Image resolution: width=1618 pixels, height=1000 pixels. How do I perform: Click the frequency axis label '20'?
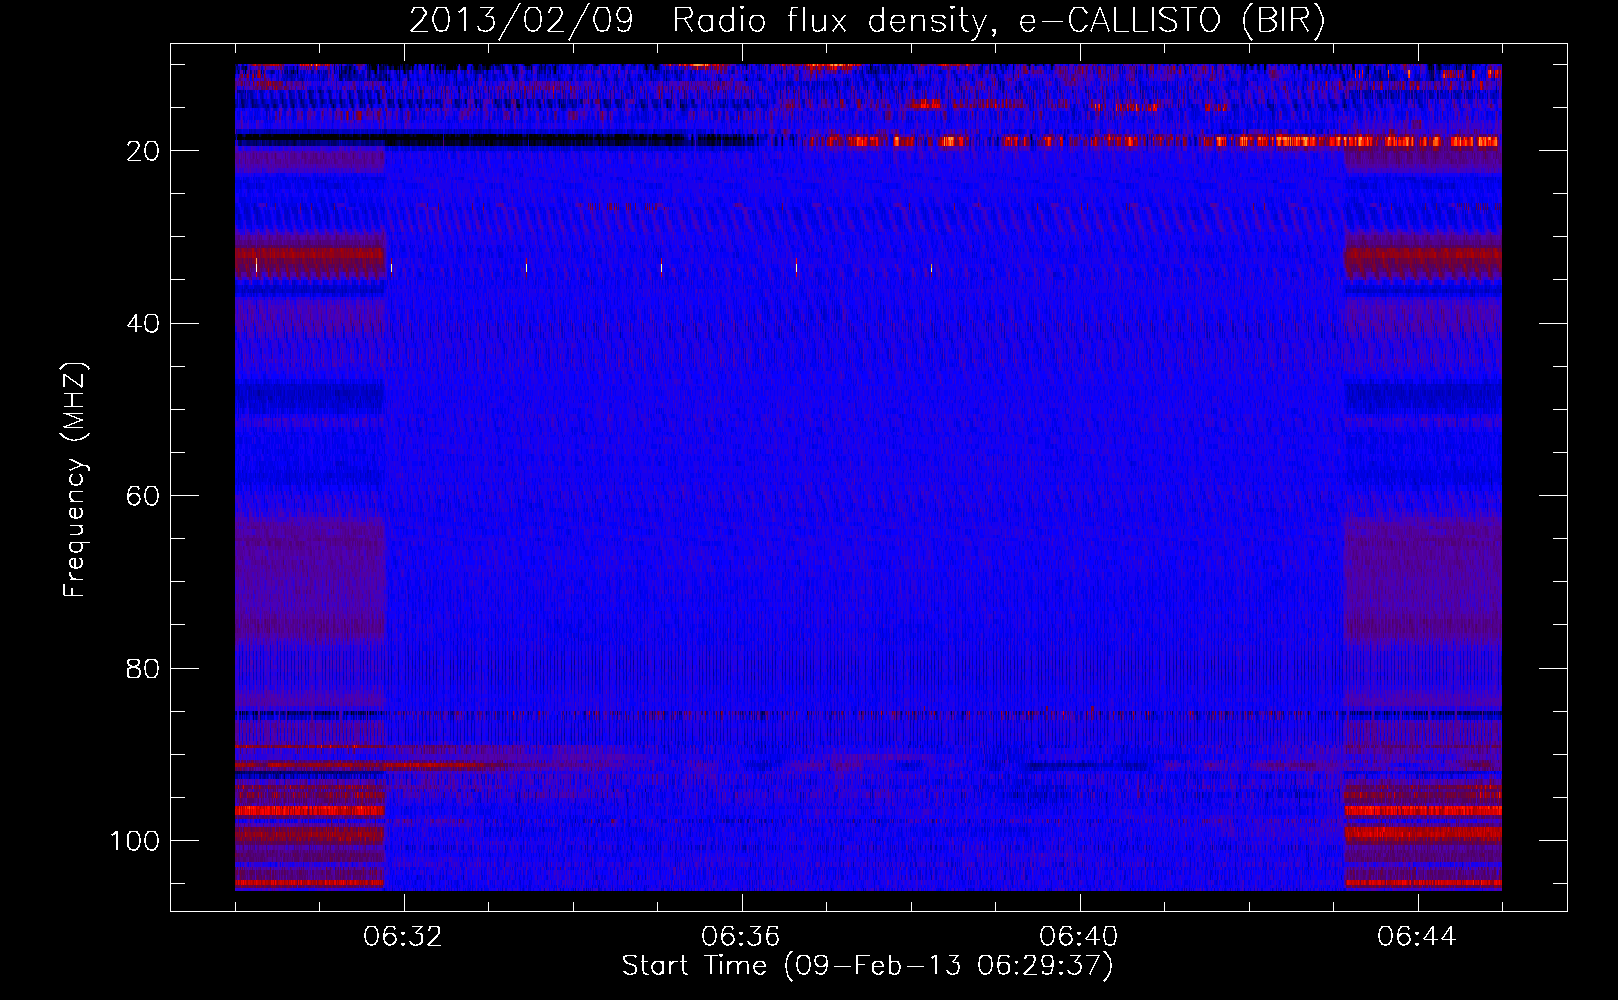point(143,151)
